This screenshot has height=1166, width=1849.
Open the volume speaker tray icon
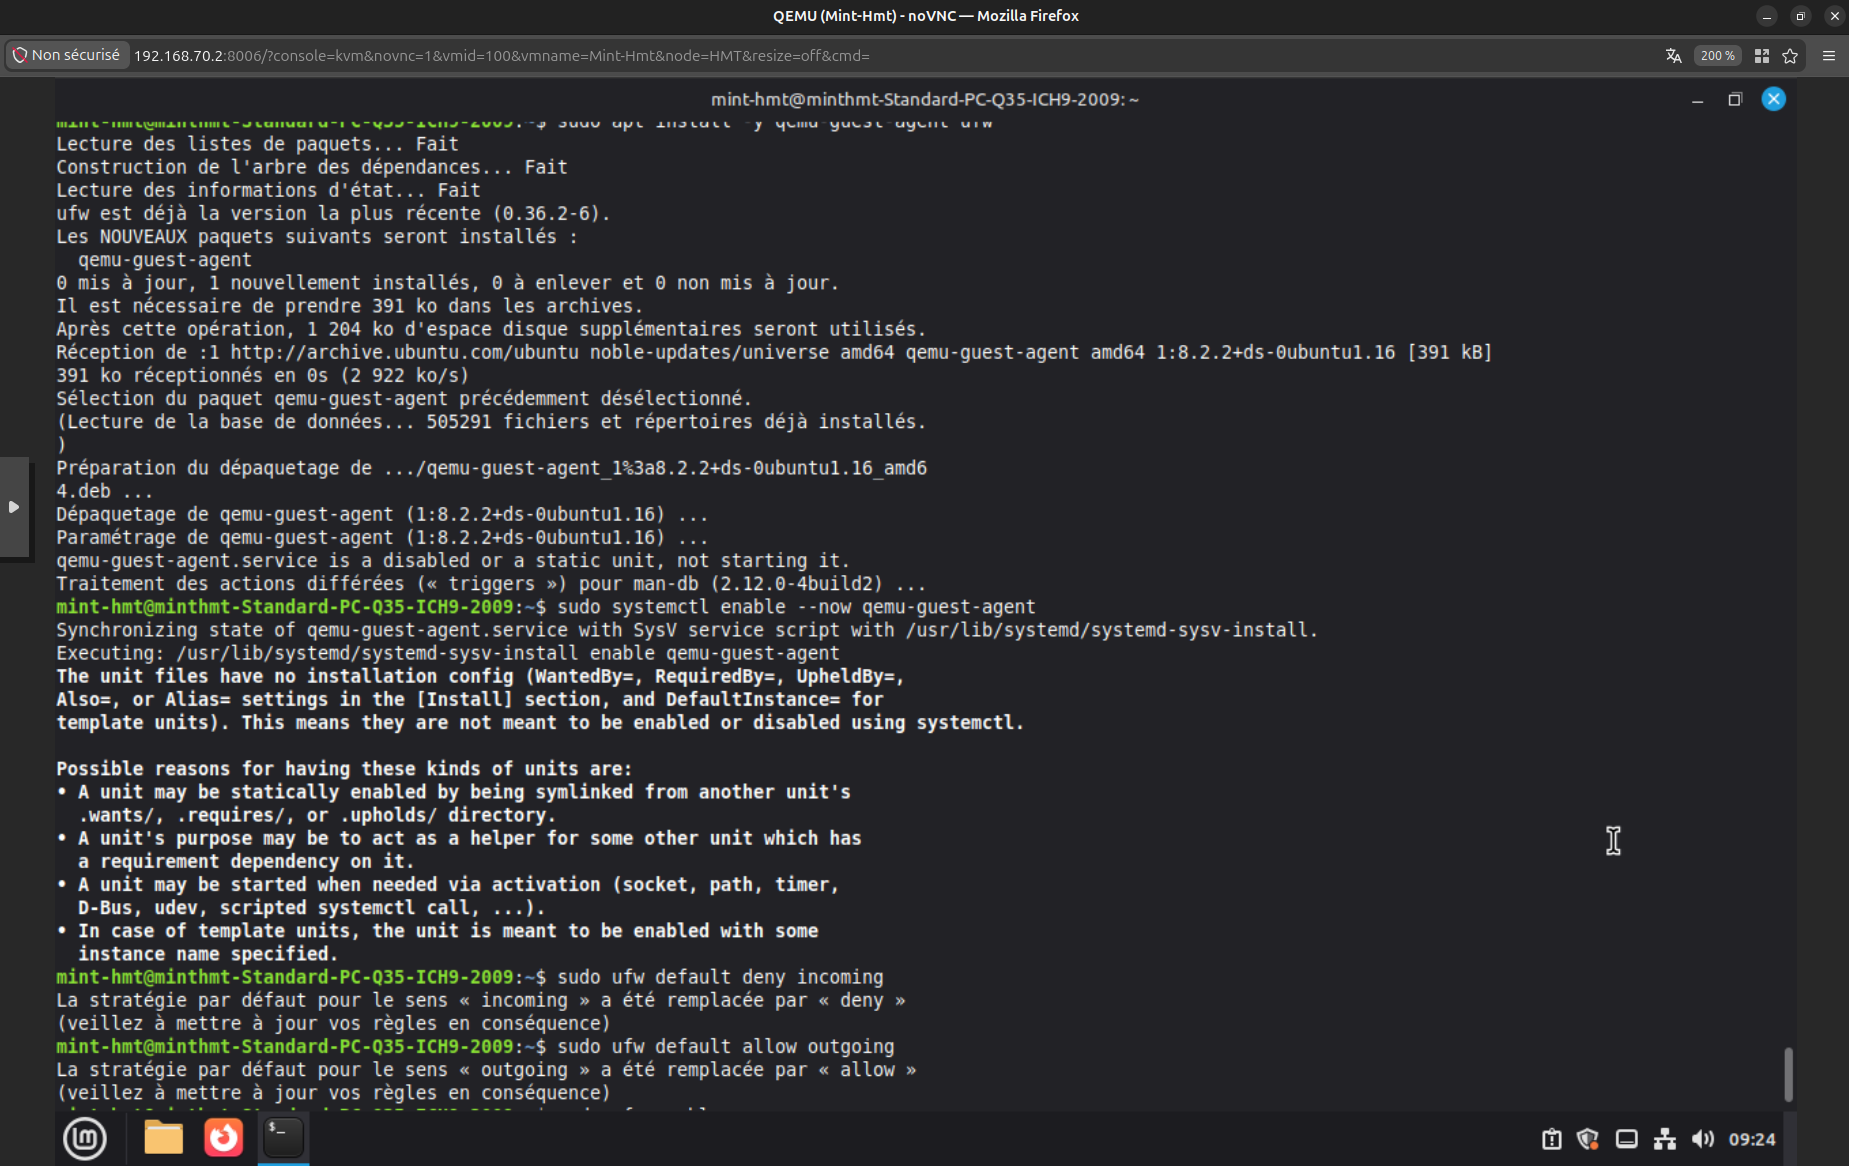(x=1702, y=1139)
